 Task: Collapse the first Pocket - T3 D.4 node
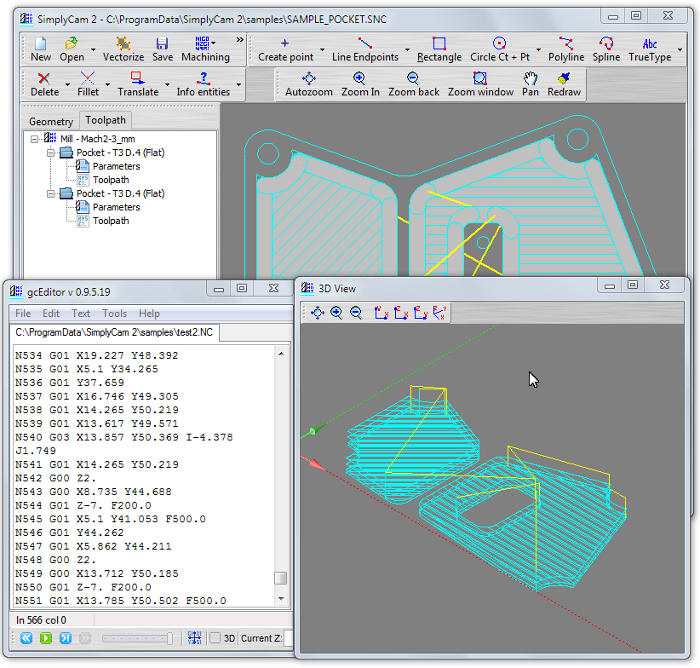coord(51,153)
